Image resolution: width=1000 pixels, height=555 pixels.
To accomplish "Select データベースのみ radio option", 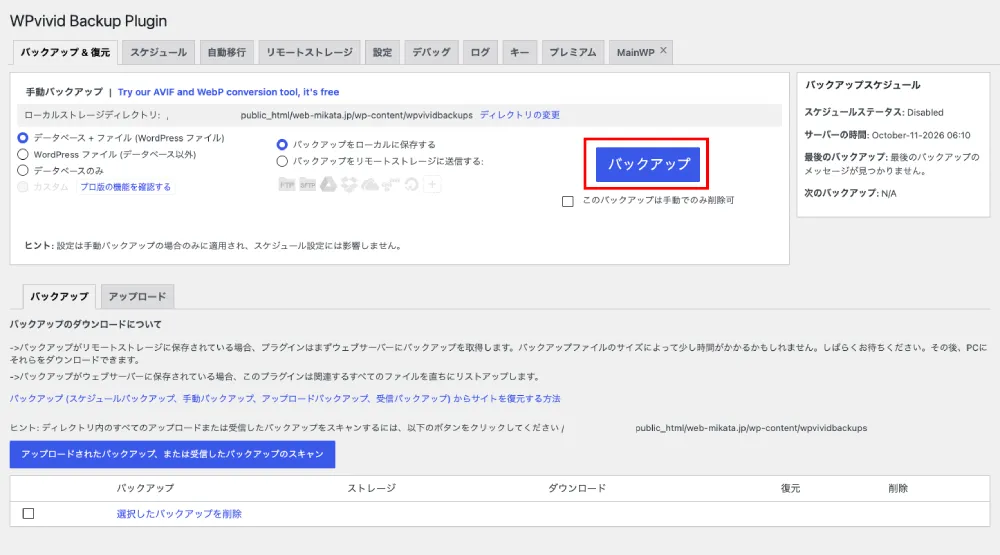I will point(23,170).
